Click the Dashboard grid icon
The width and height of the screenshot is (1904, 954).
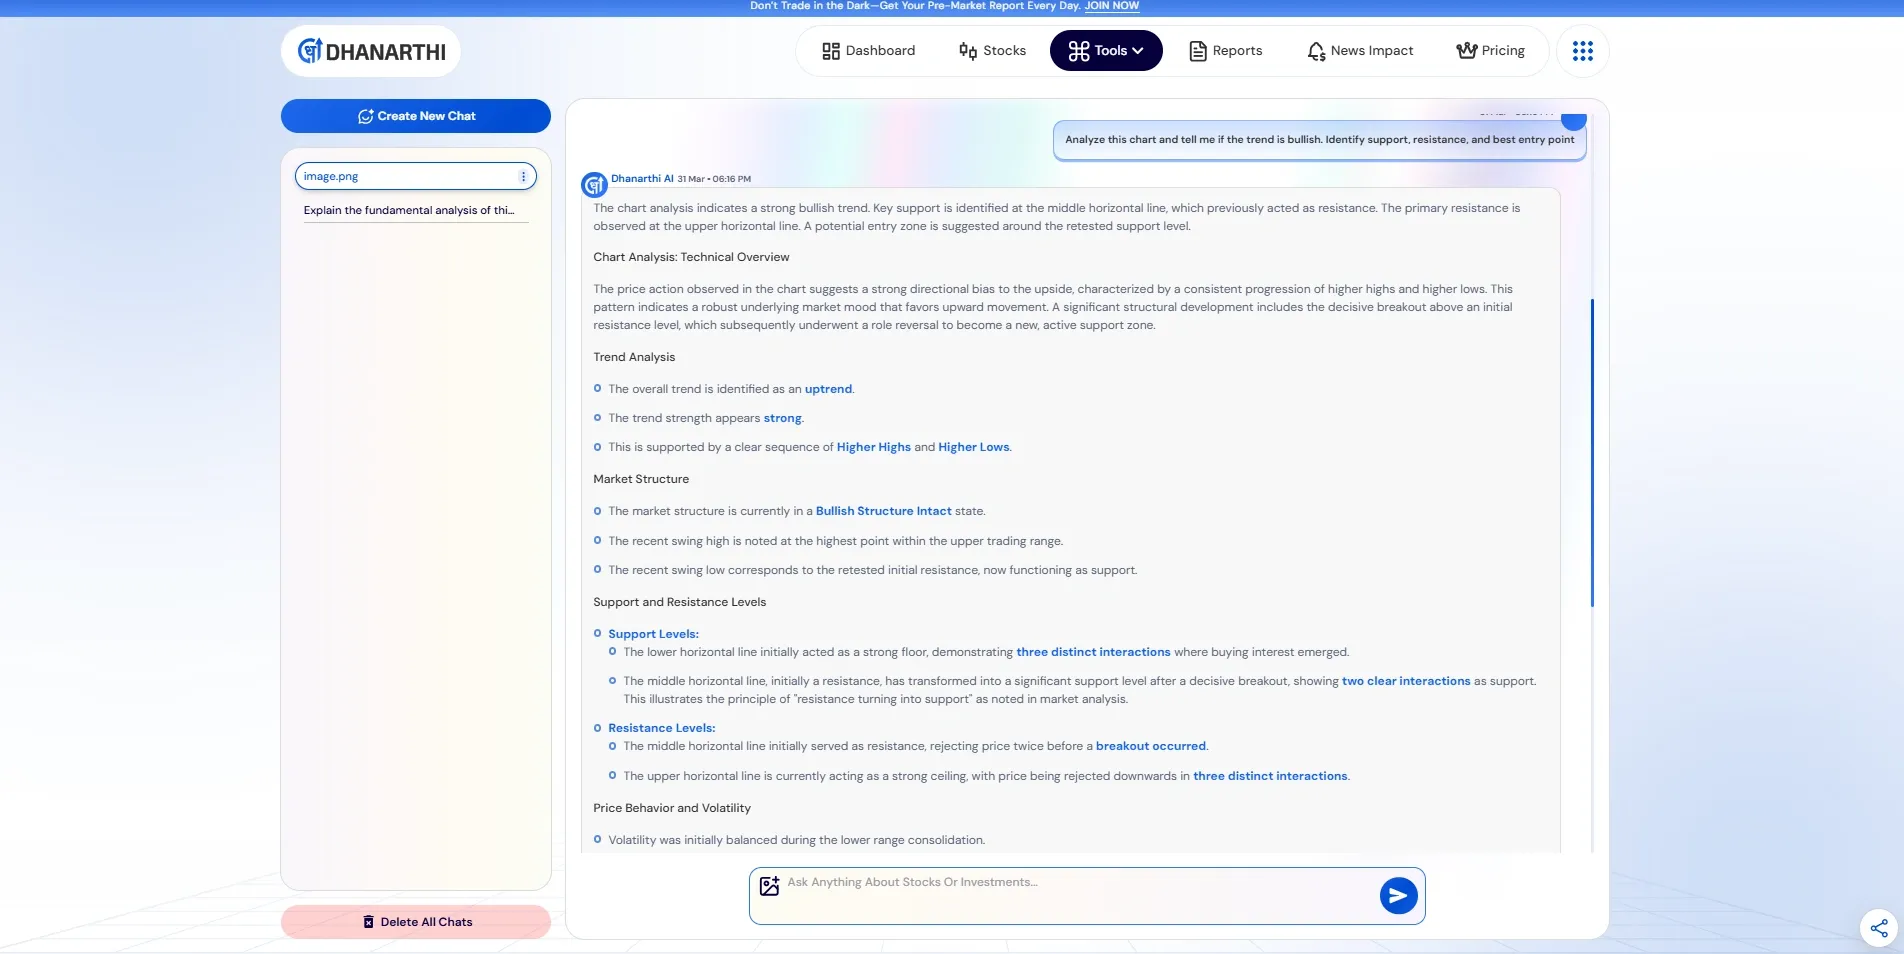click(830, 51)
